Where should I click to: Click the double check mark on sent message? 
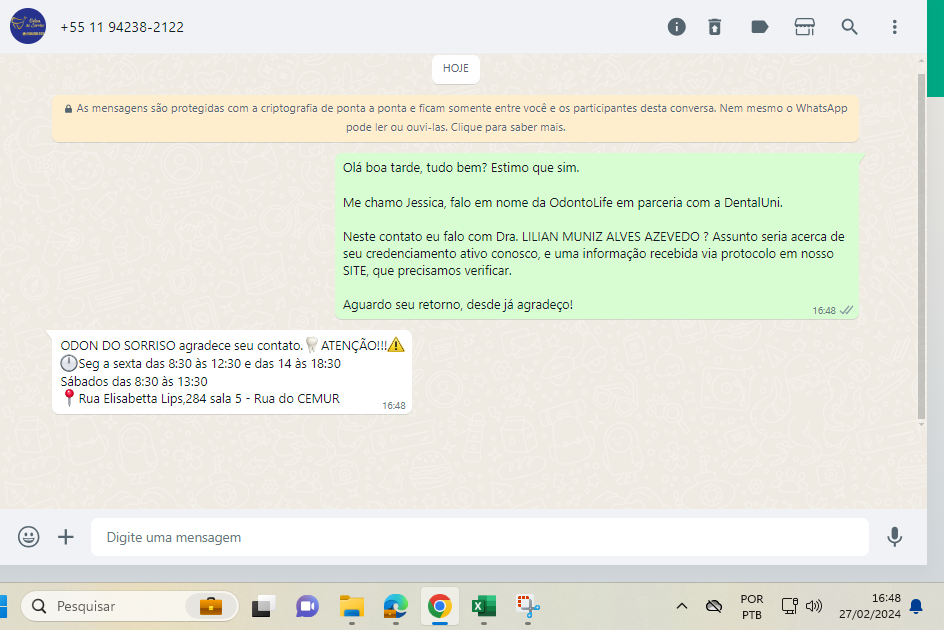point(846,310)
